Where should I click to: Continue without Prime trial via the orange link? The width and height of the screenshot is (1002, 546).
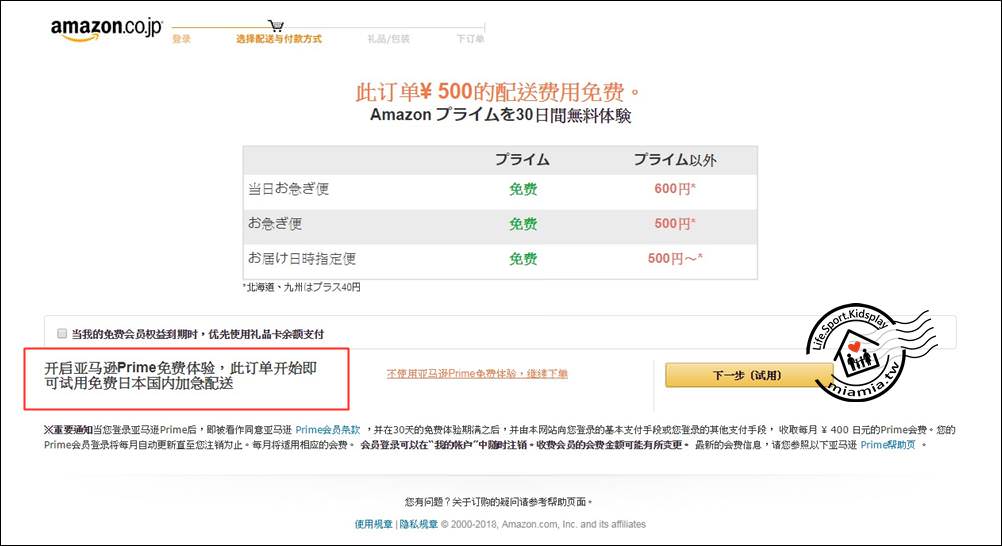tap(477, 374)
